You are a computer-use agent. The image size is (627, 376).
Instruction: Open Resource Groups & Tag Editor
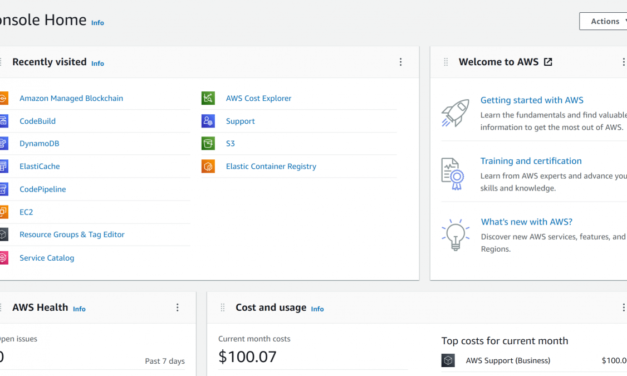(x=72, y=234)
